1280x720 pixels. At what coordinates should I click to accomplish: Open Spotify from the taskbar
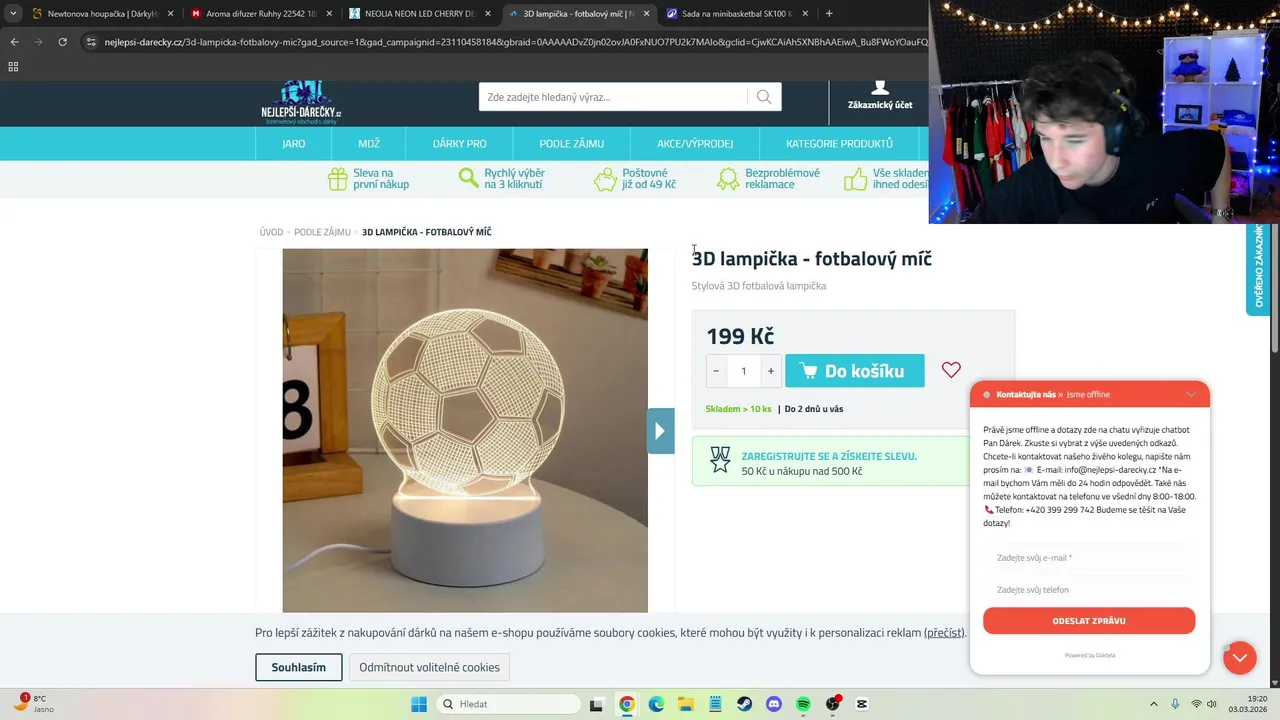point(803,704)
